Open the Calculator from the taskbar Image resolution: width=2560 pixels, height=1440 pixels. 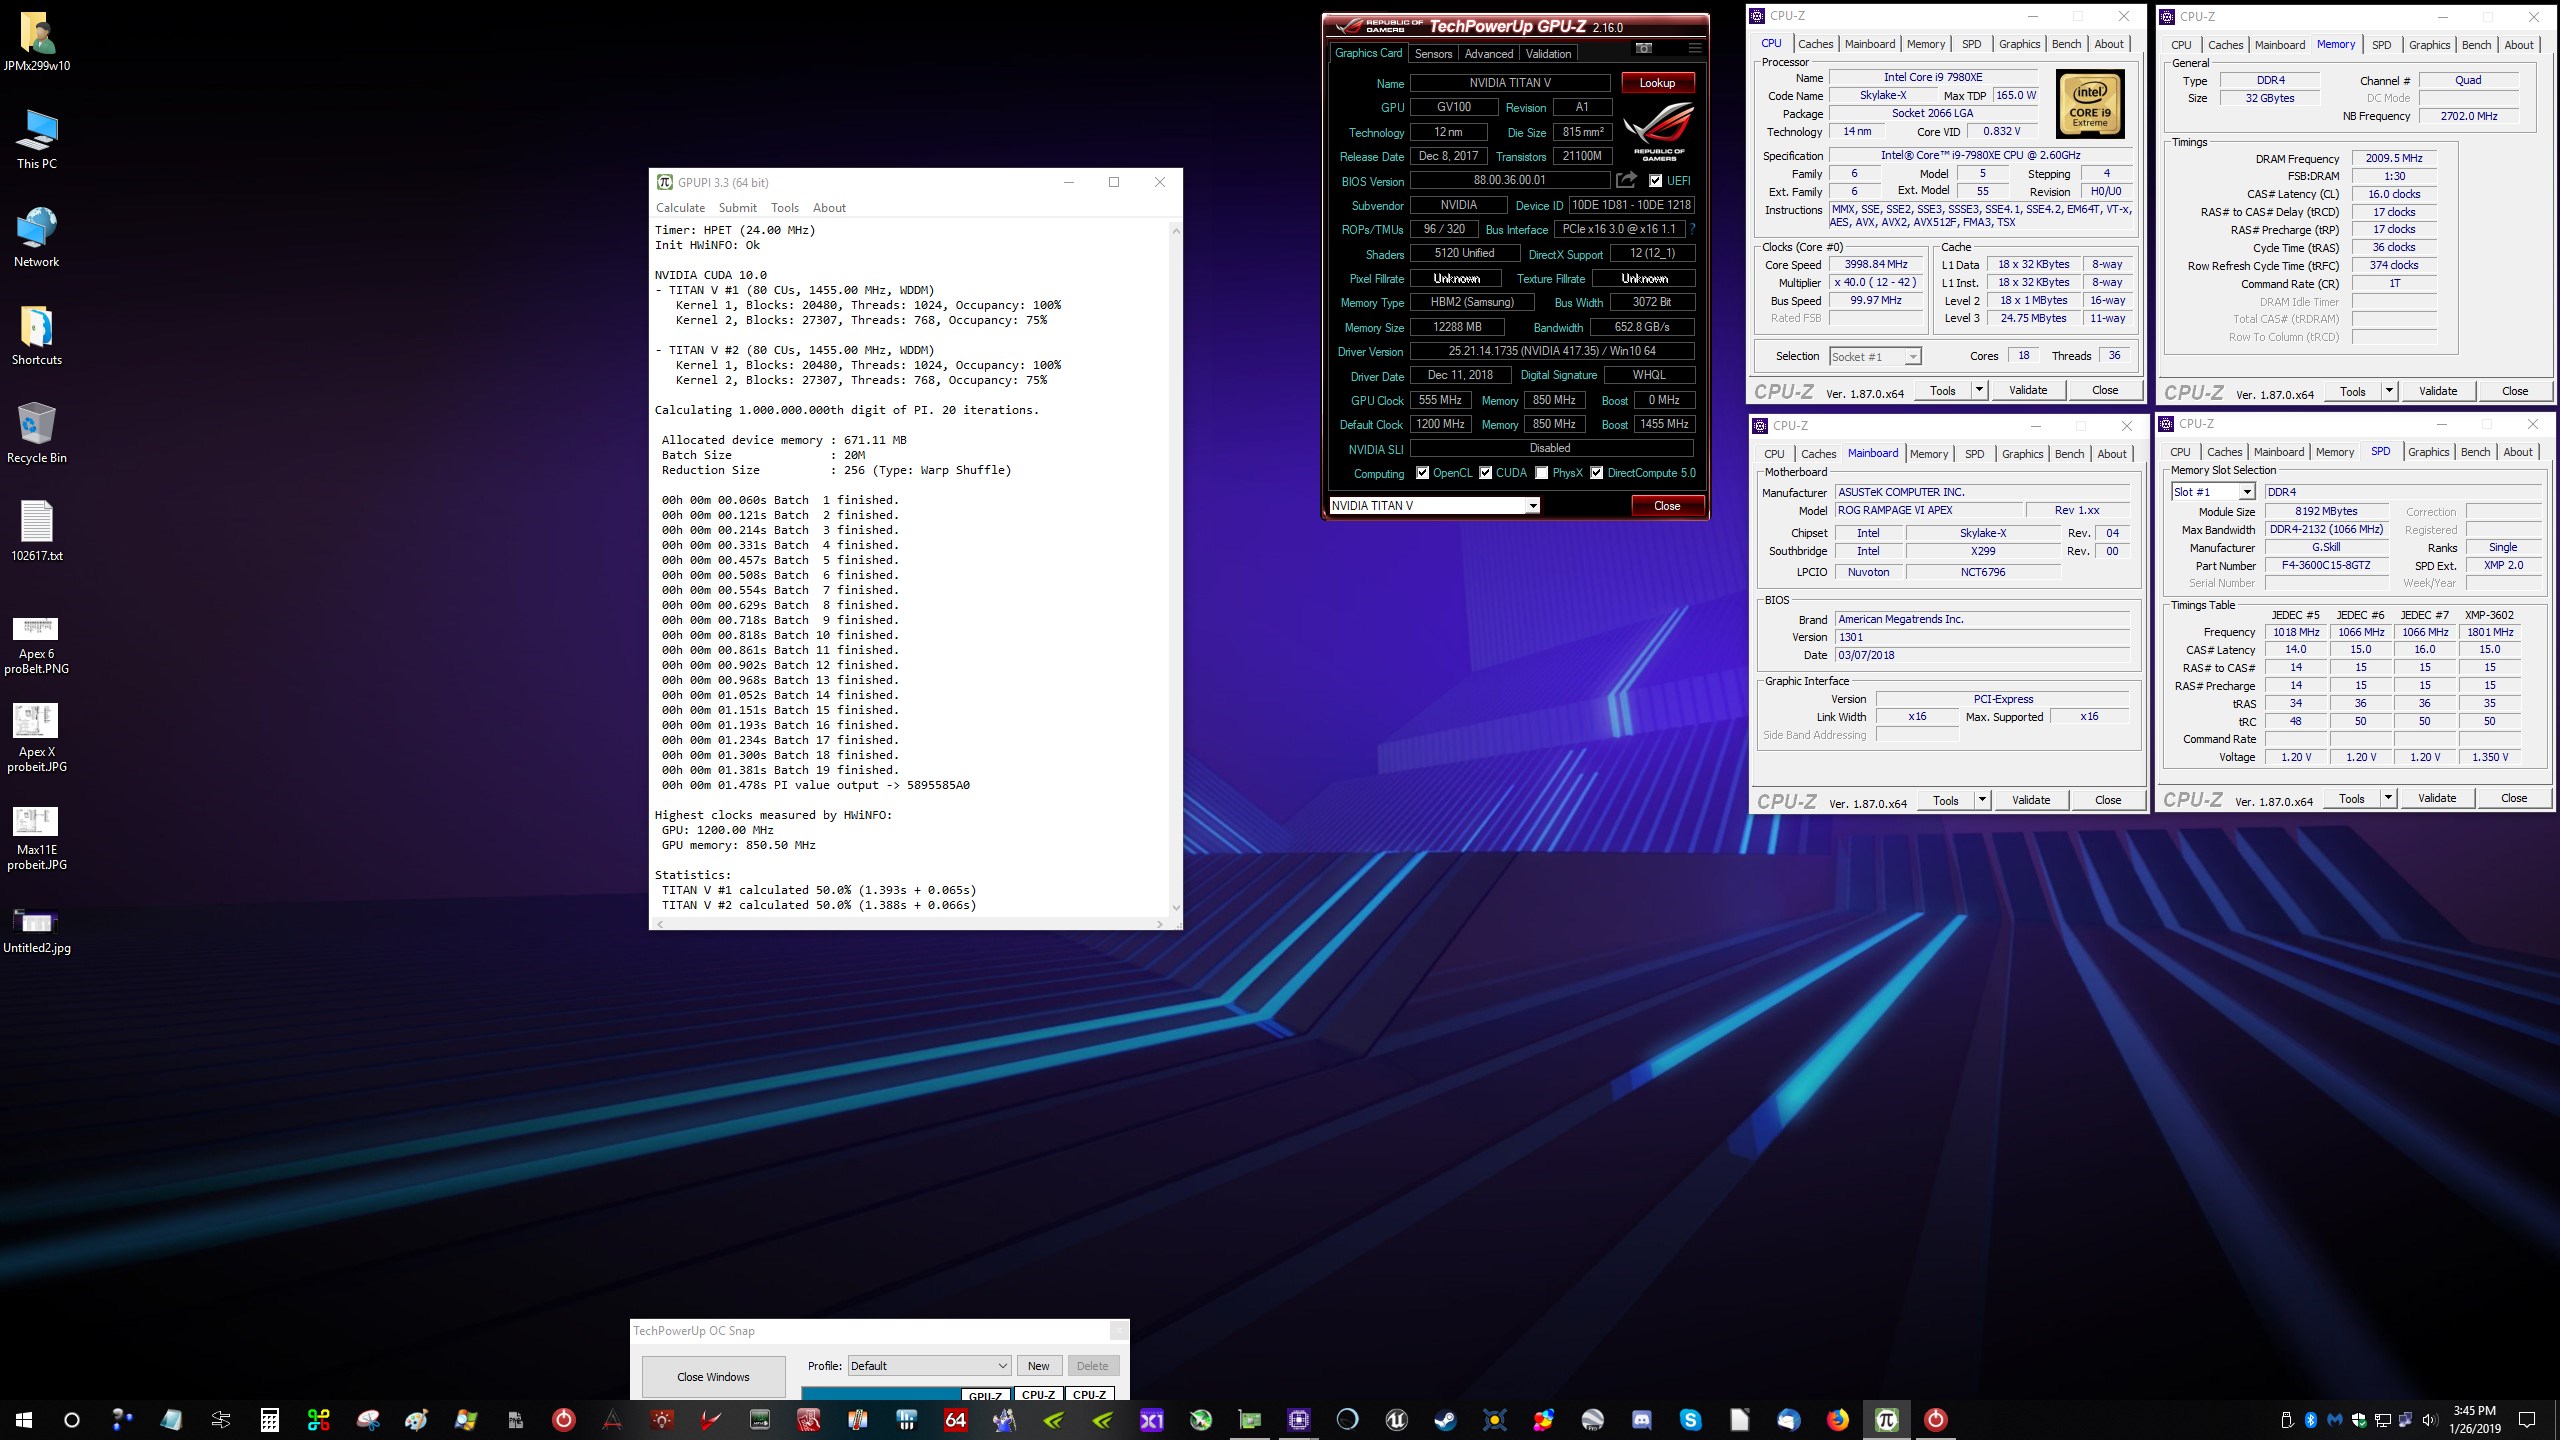pyautogui.click(x=270, y=1419)
